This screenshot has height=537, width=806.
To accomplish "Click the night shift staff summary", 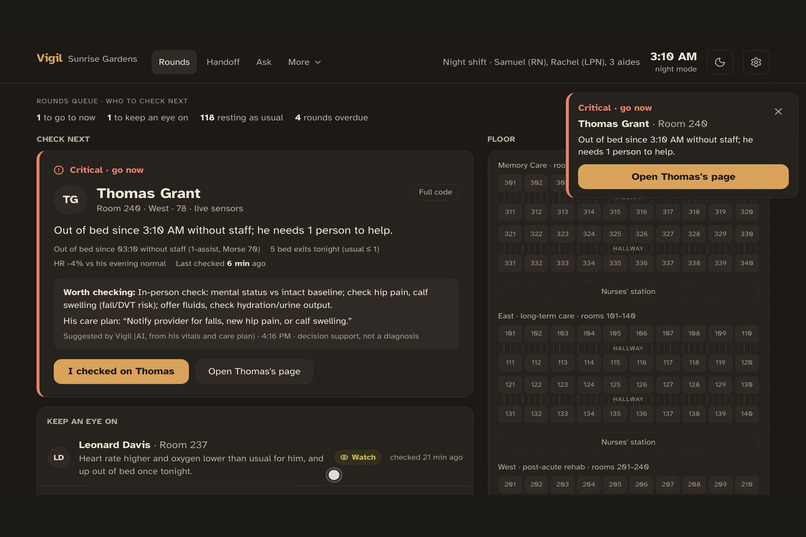I will coord(541,62).
